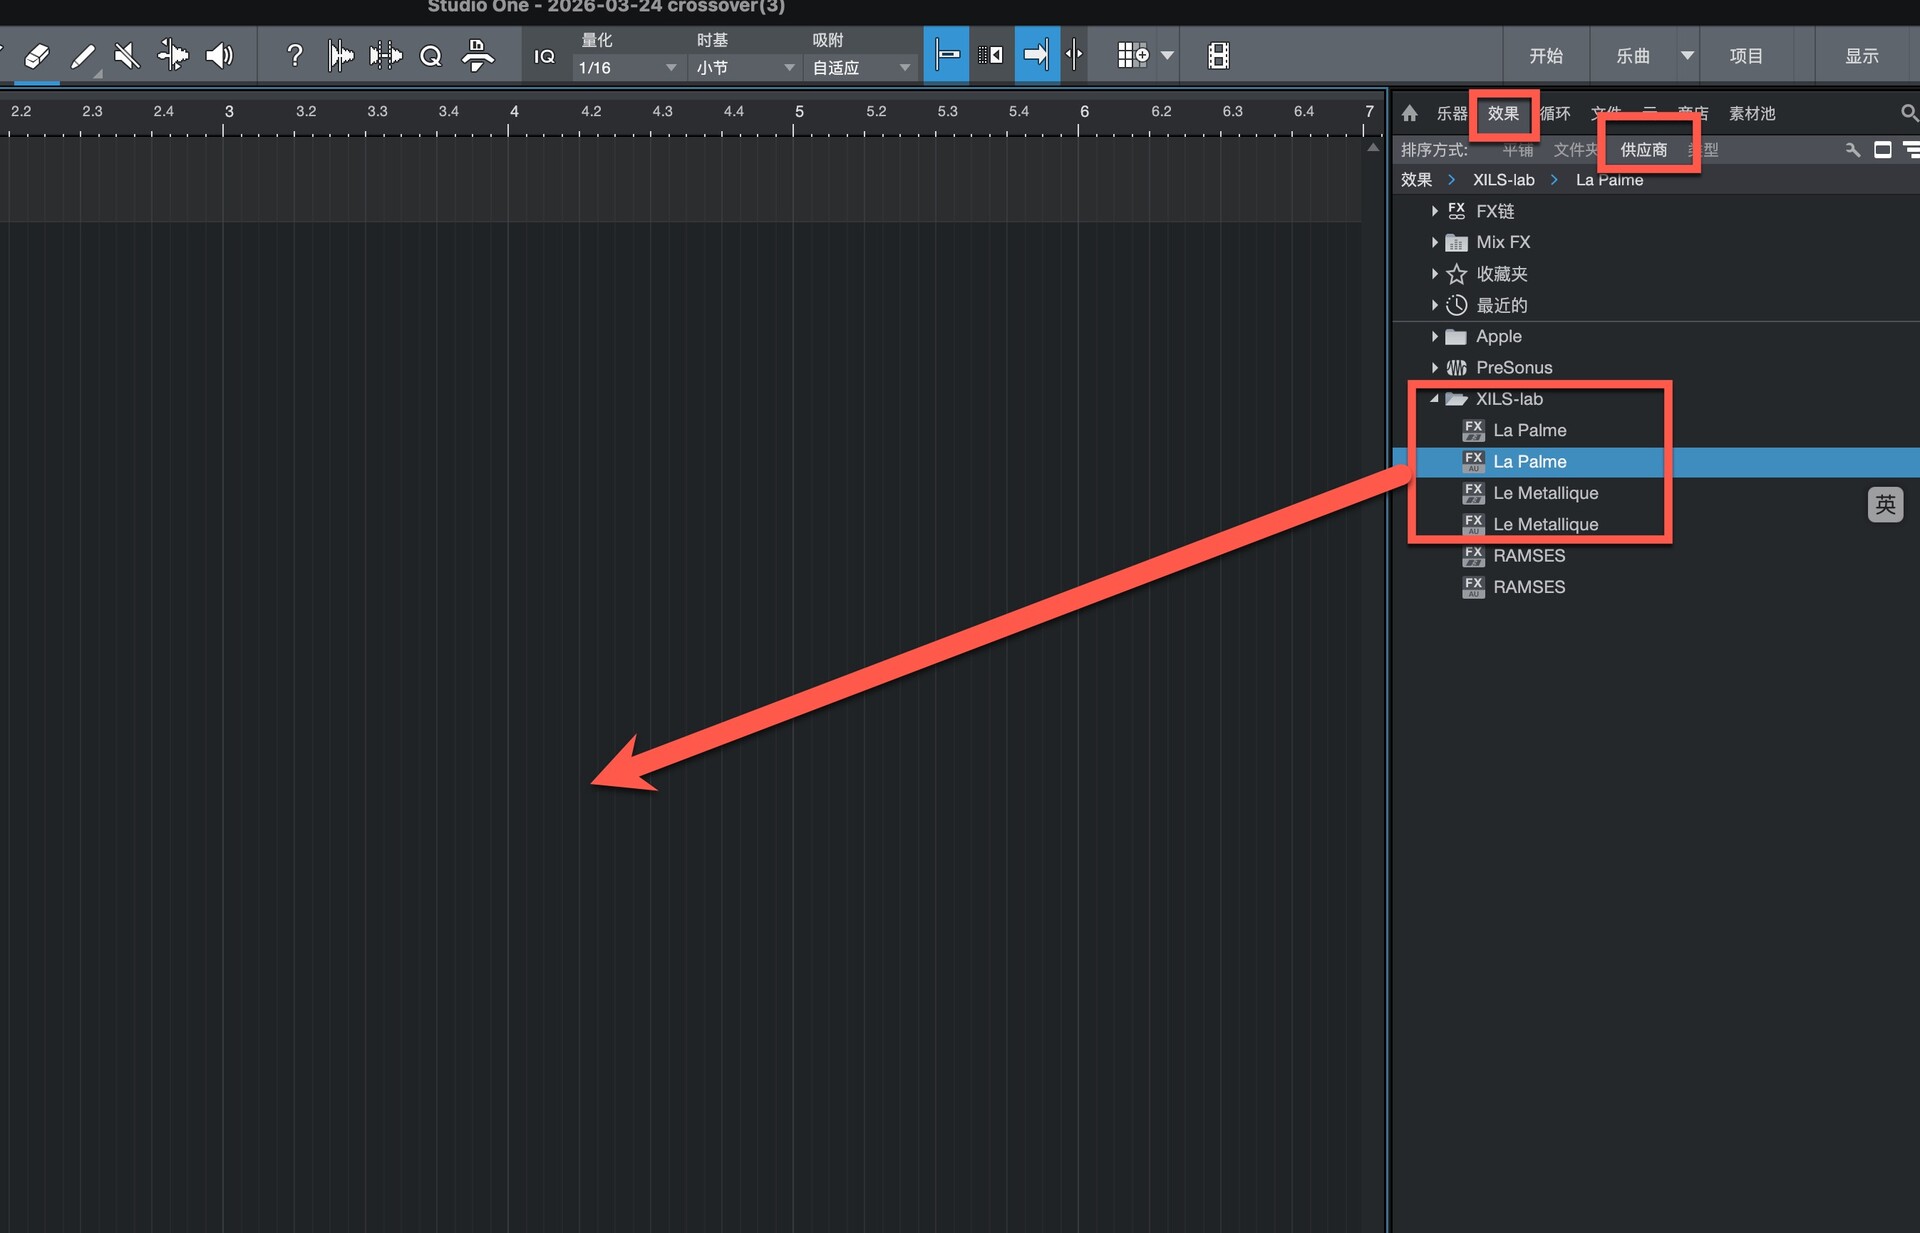Click the question mark help icon
The image size is (1920, 1233).
coord(294,56)
